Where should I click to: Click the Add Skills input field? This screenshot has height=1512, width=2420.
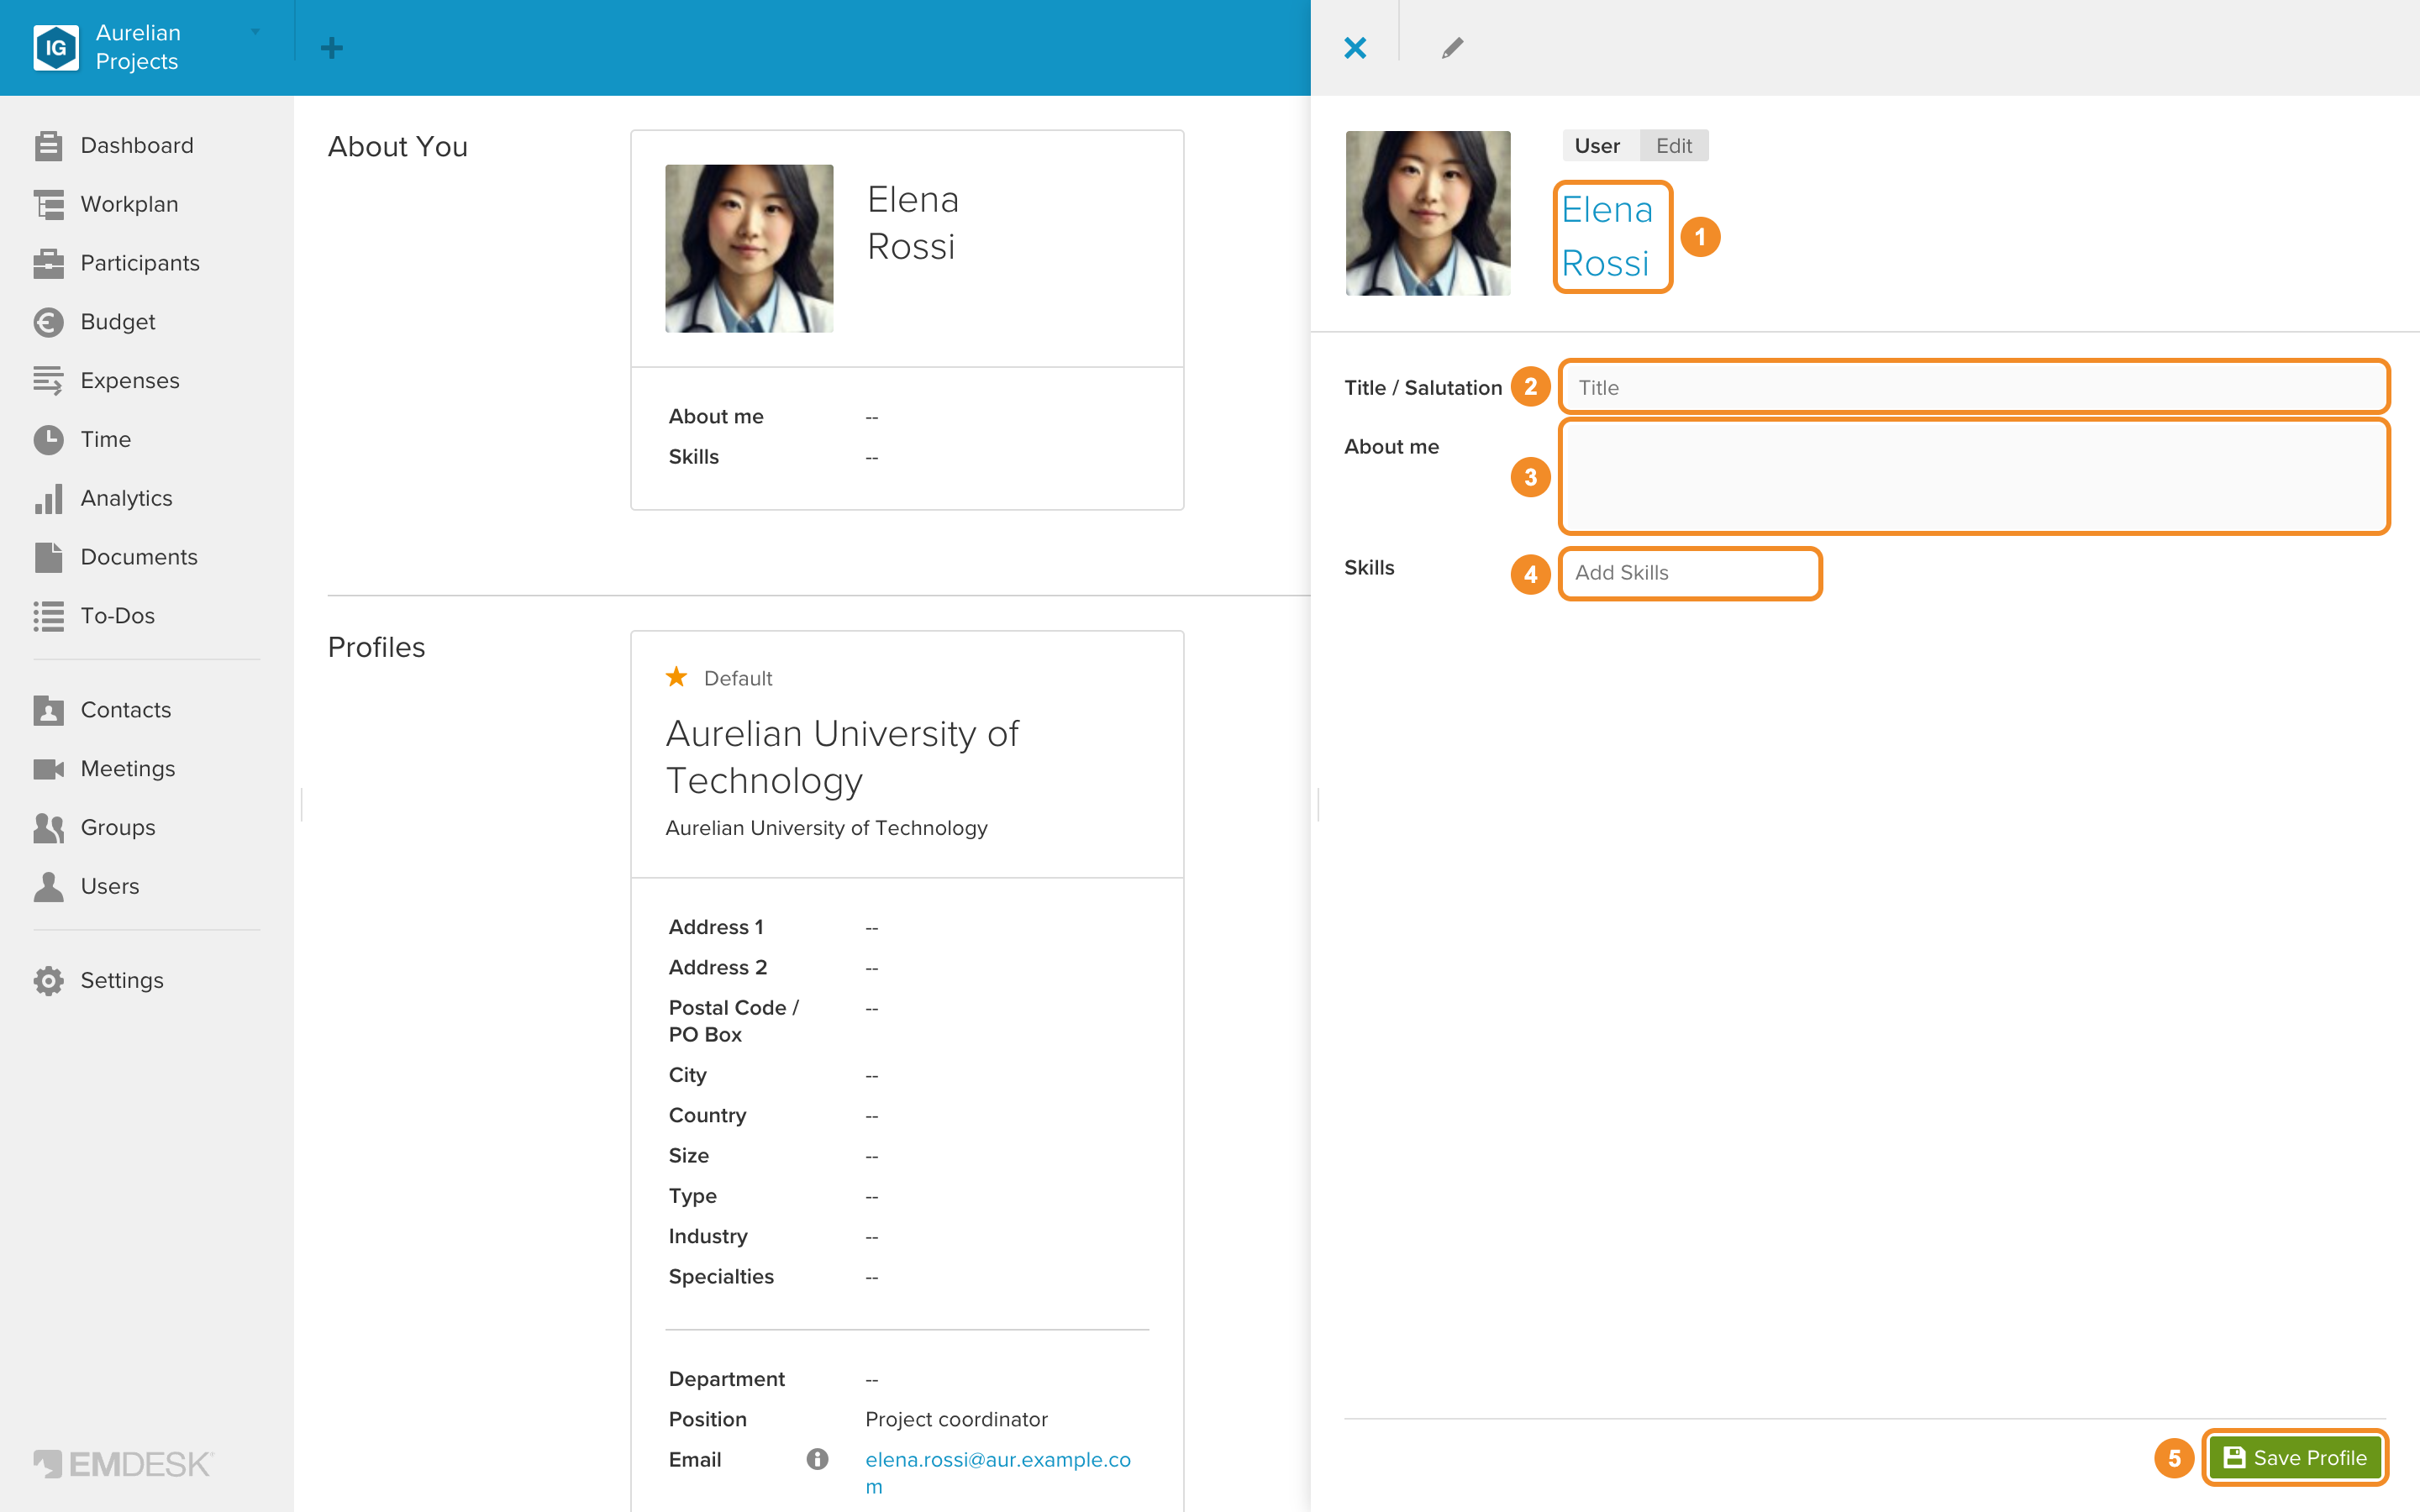click(x=1689, y=573)
